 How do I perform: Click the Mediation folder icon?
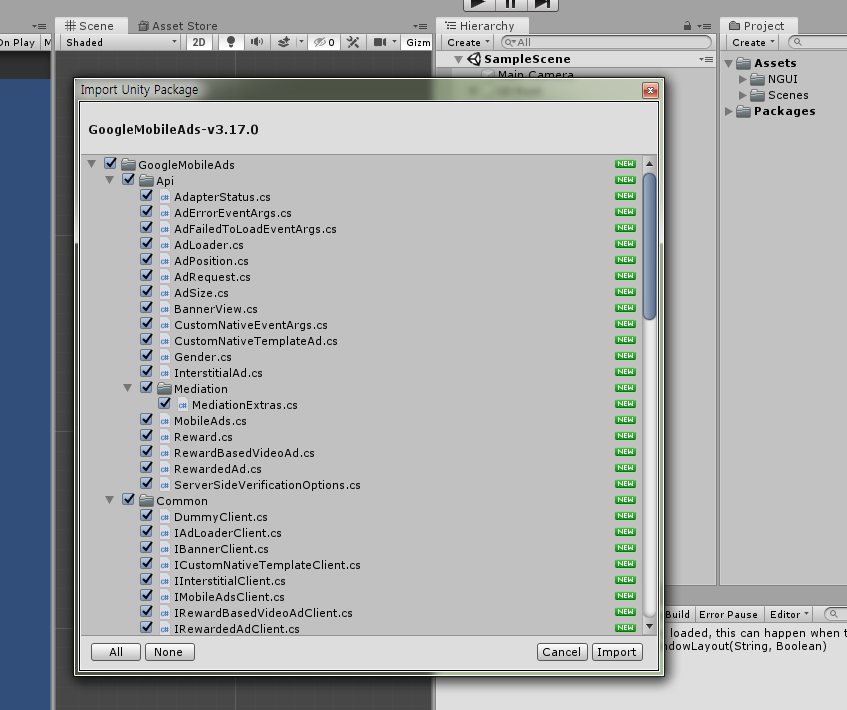164,389
